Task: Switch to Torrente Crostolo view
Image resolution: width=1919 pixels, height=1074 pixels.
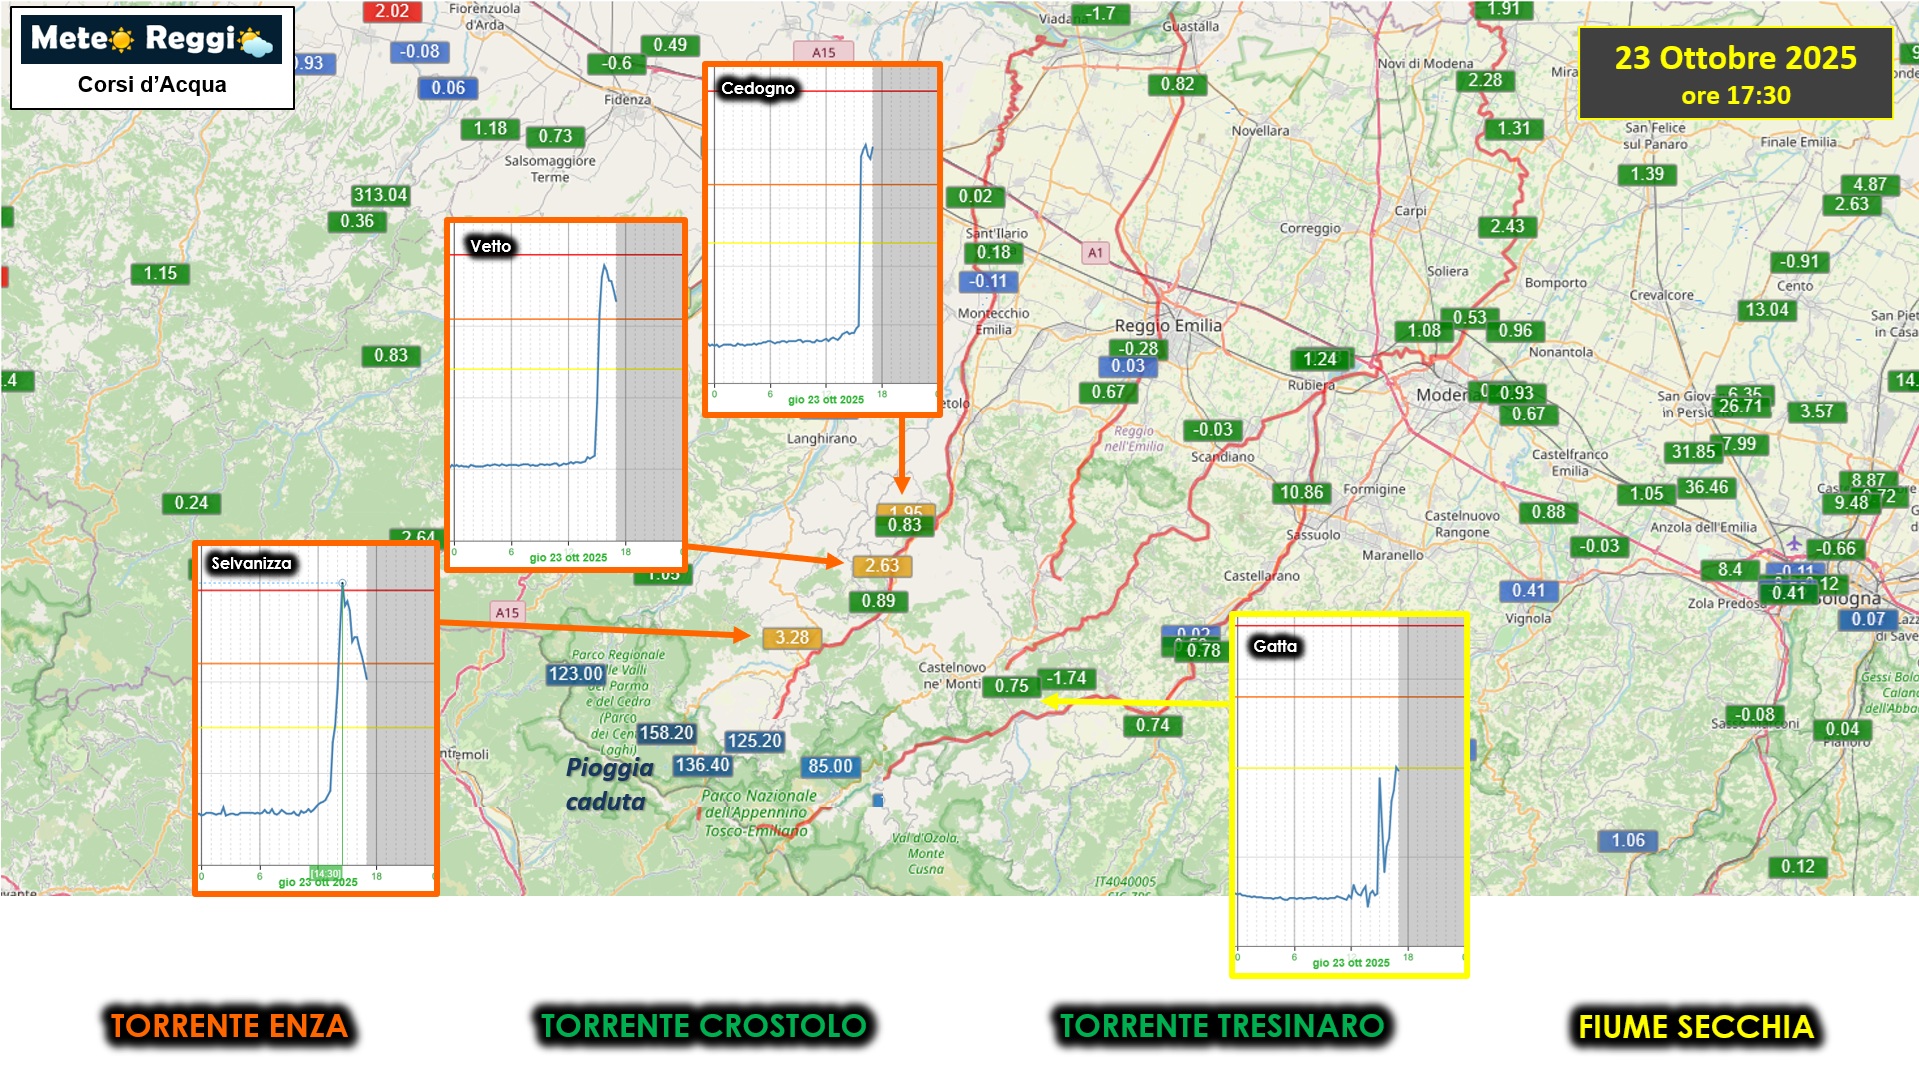Action: [703, 1026]
